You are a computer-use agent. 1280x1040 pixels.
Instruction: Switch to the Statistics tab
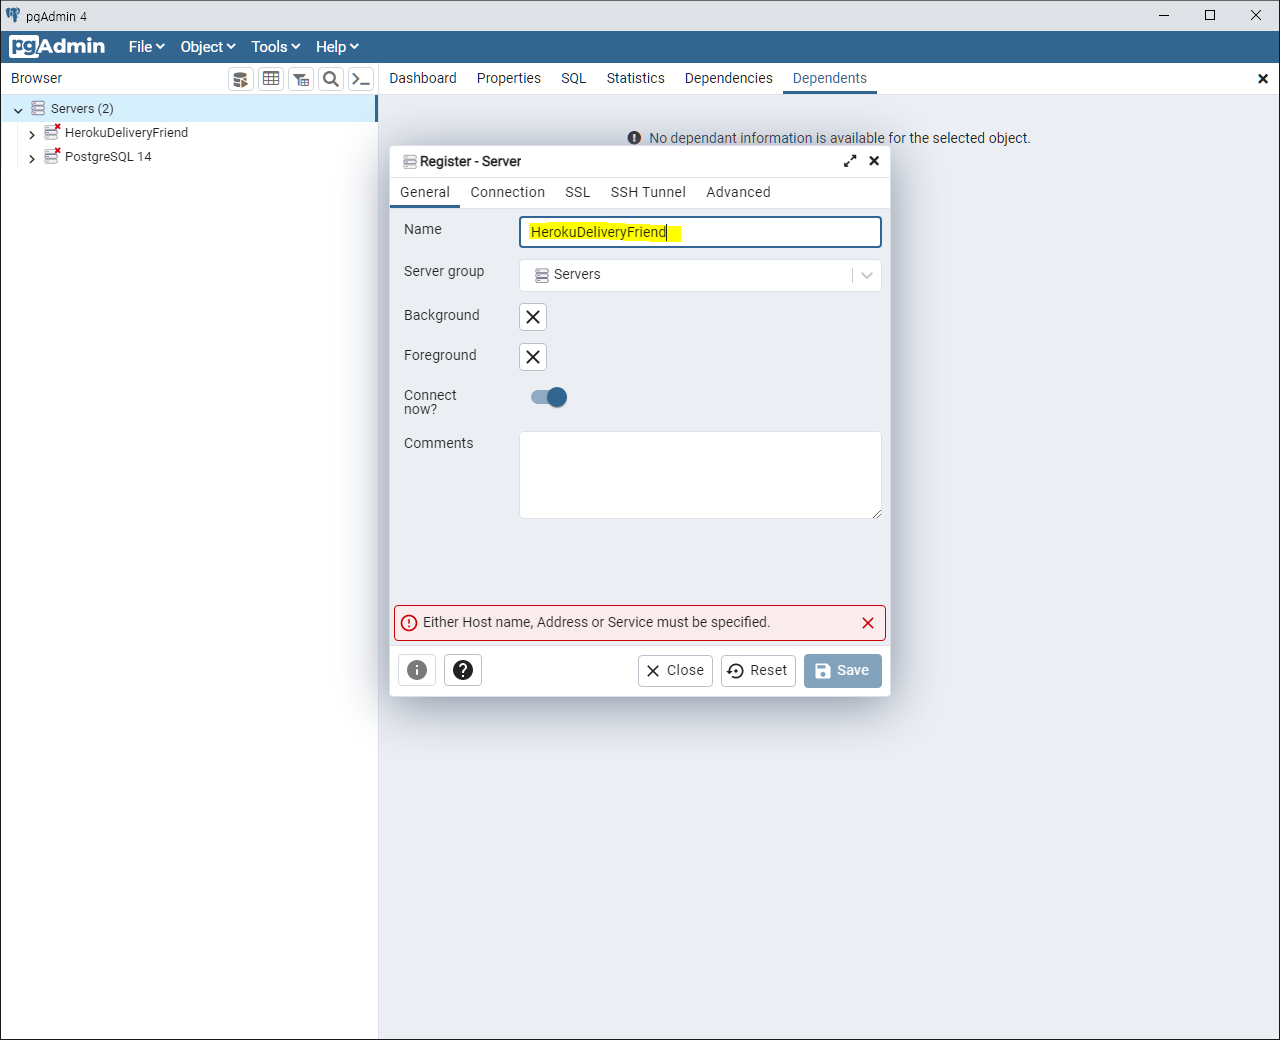click(x=636, y=78)
